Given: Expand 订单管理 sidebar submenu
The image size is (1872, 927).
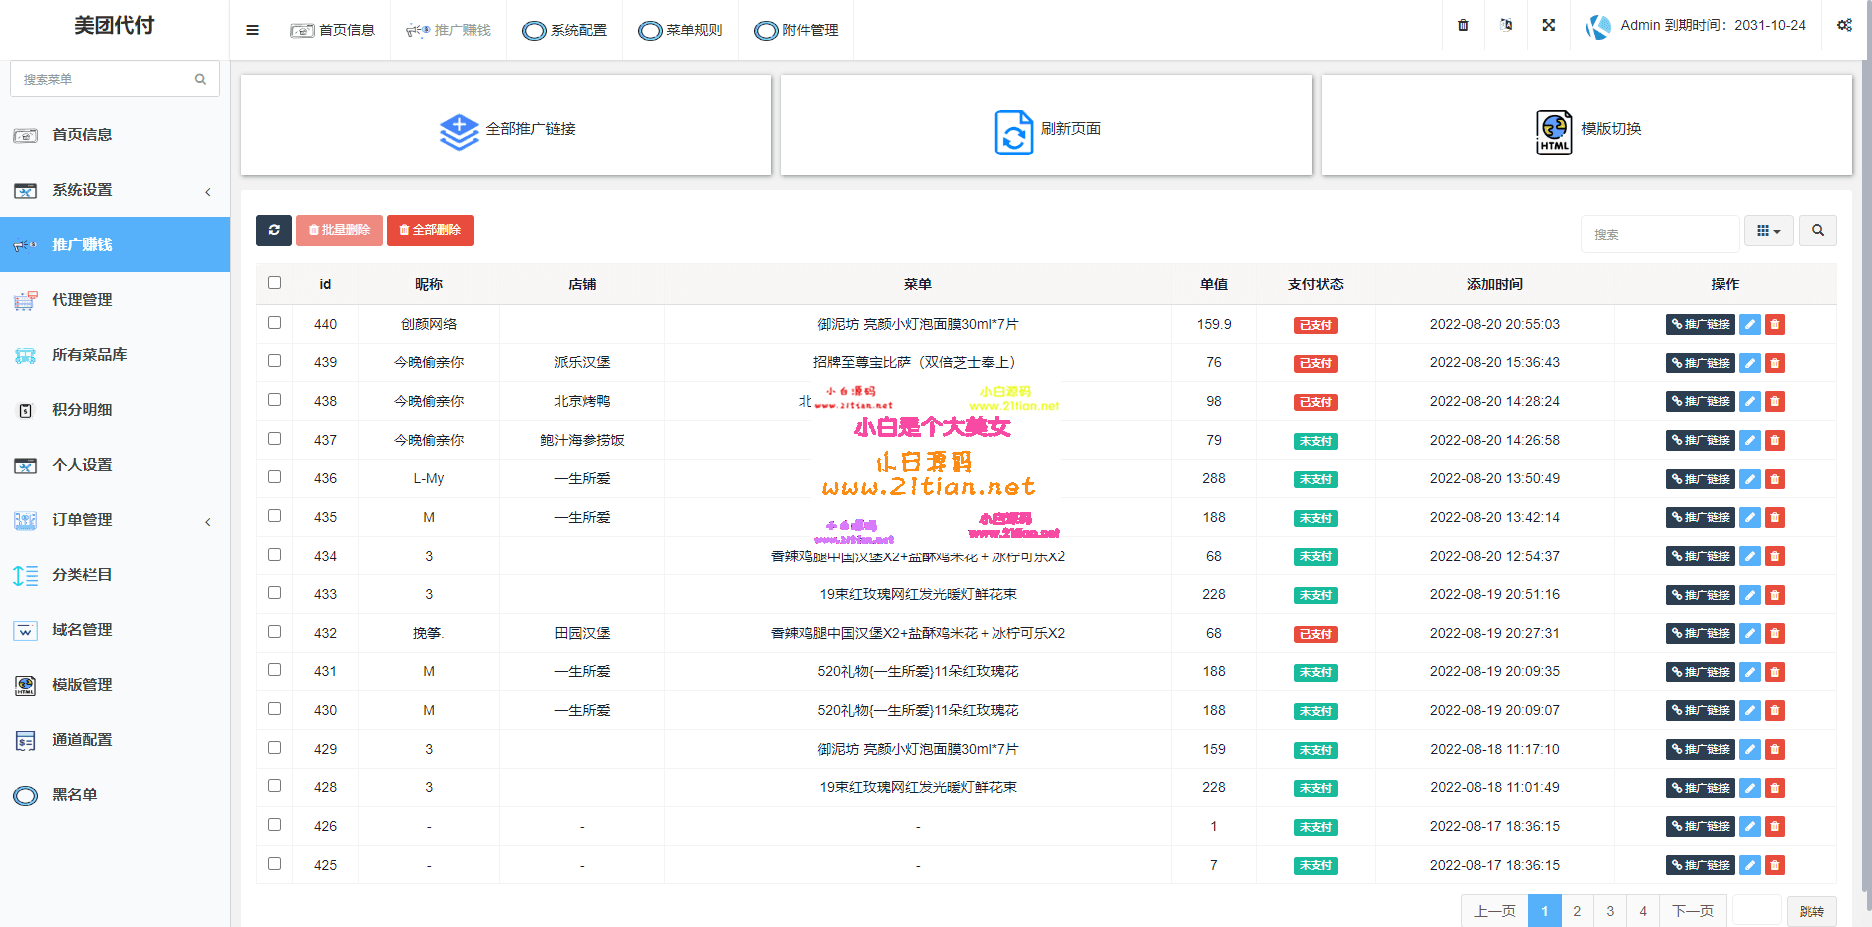Looking at the screenshot, I should pos(115,520).
